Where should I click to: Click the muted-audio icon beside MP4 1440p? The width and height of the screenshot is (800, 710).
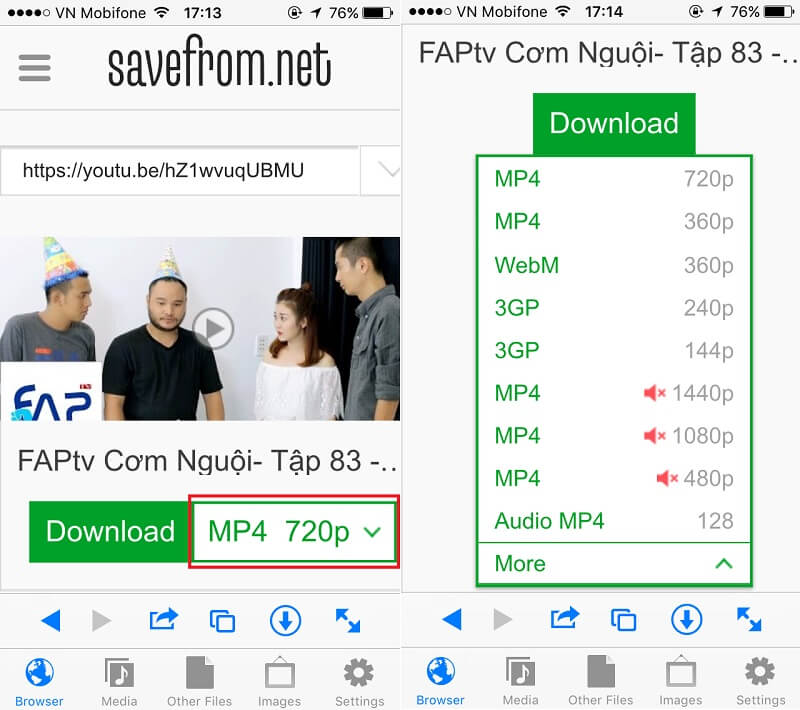pyautogui.click(x=655, y=393)
